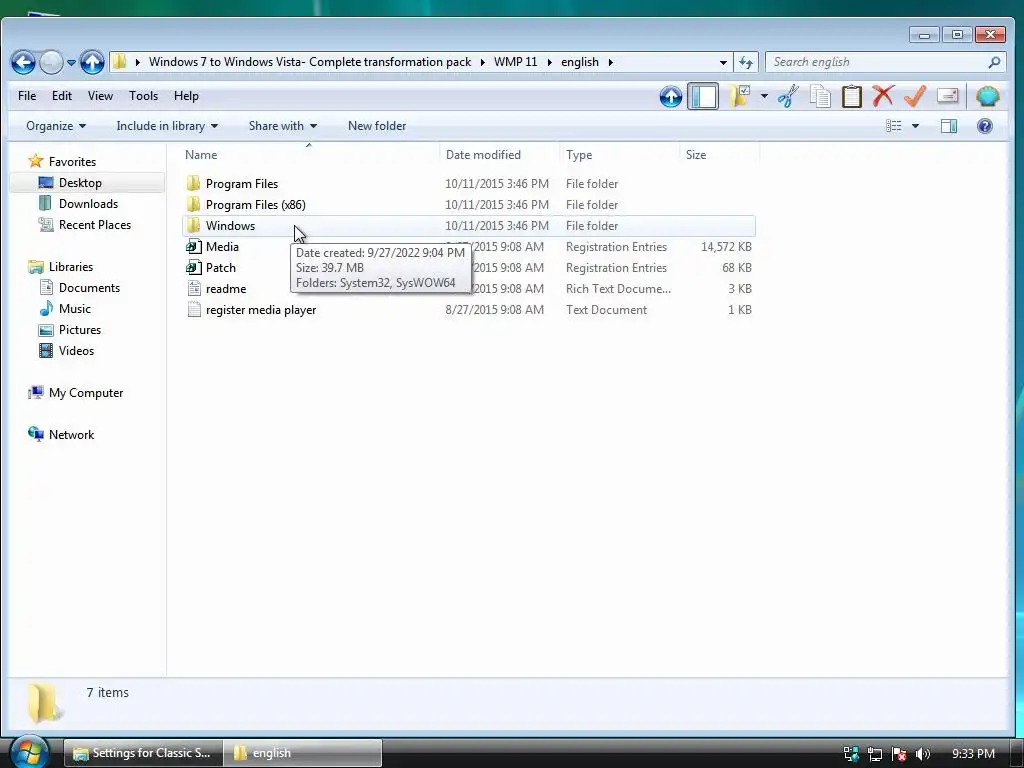Open the Share with dropdown

tap(283, 126)
